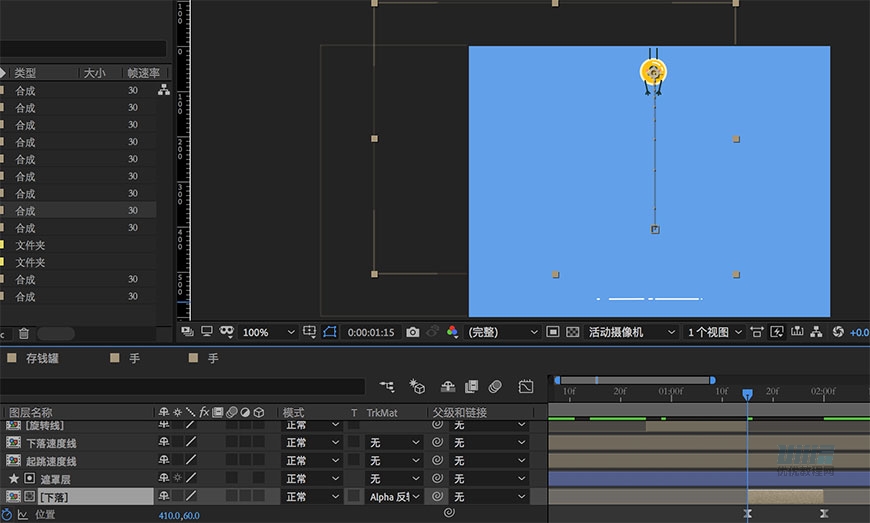Click the 类型 column header
This screenshot has height=523, width=870.
[x=26, y=73]
